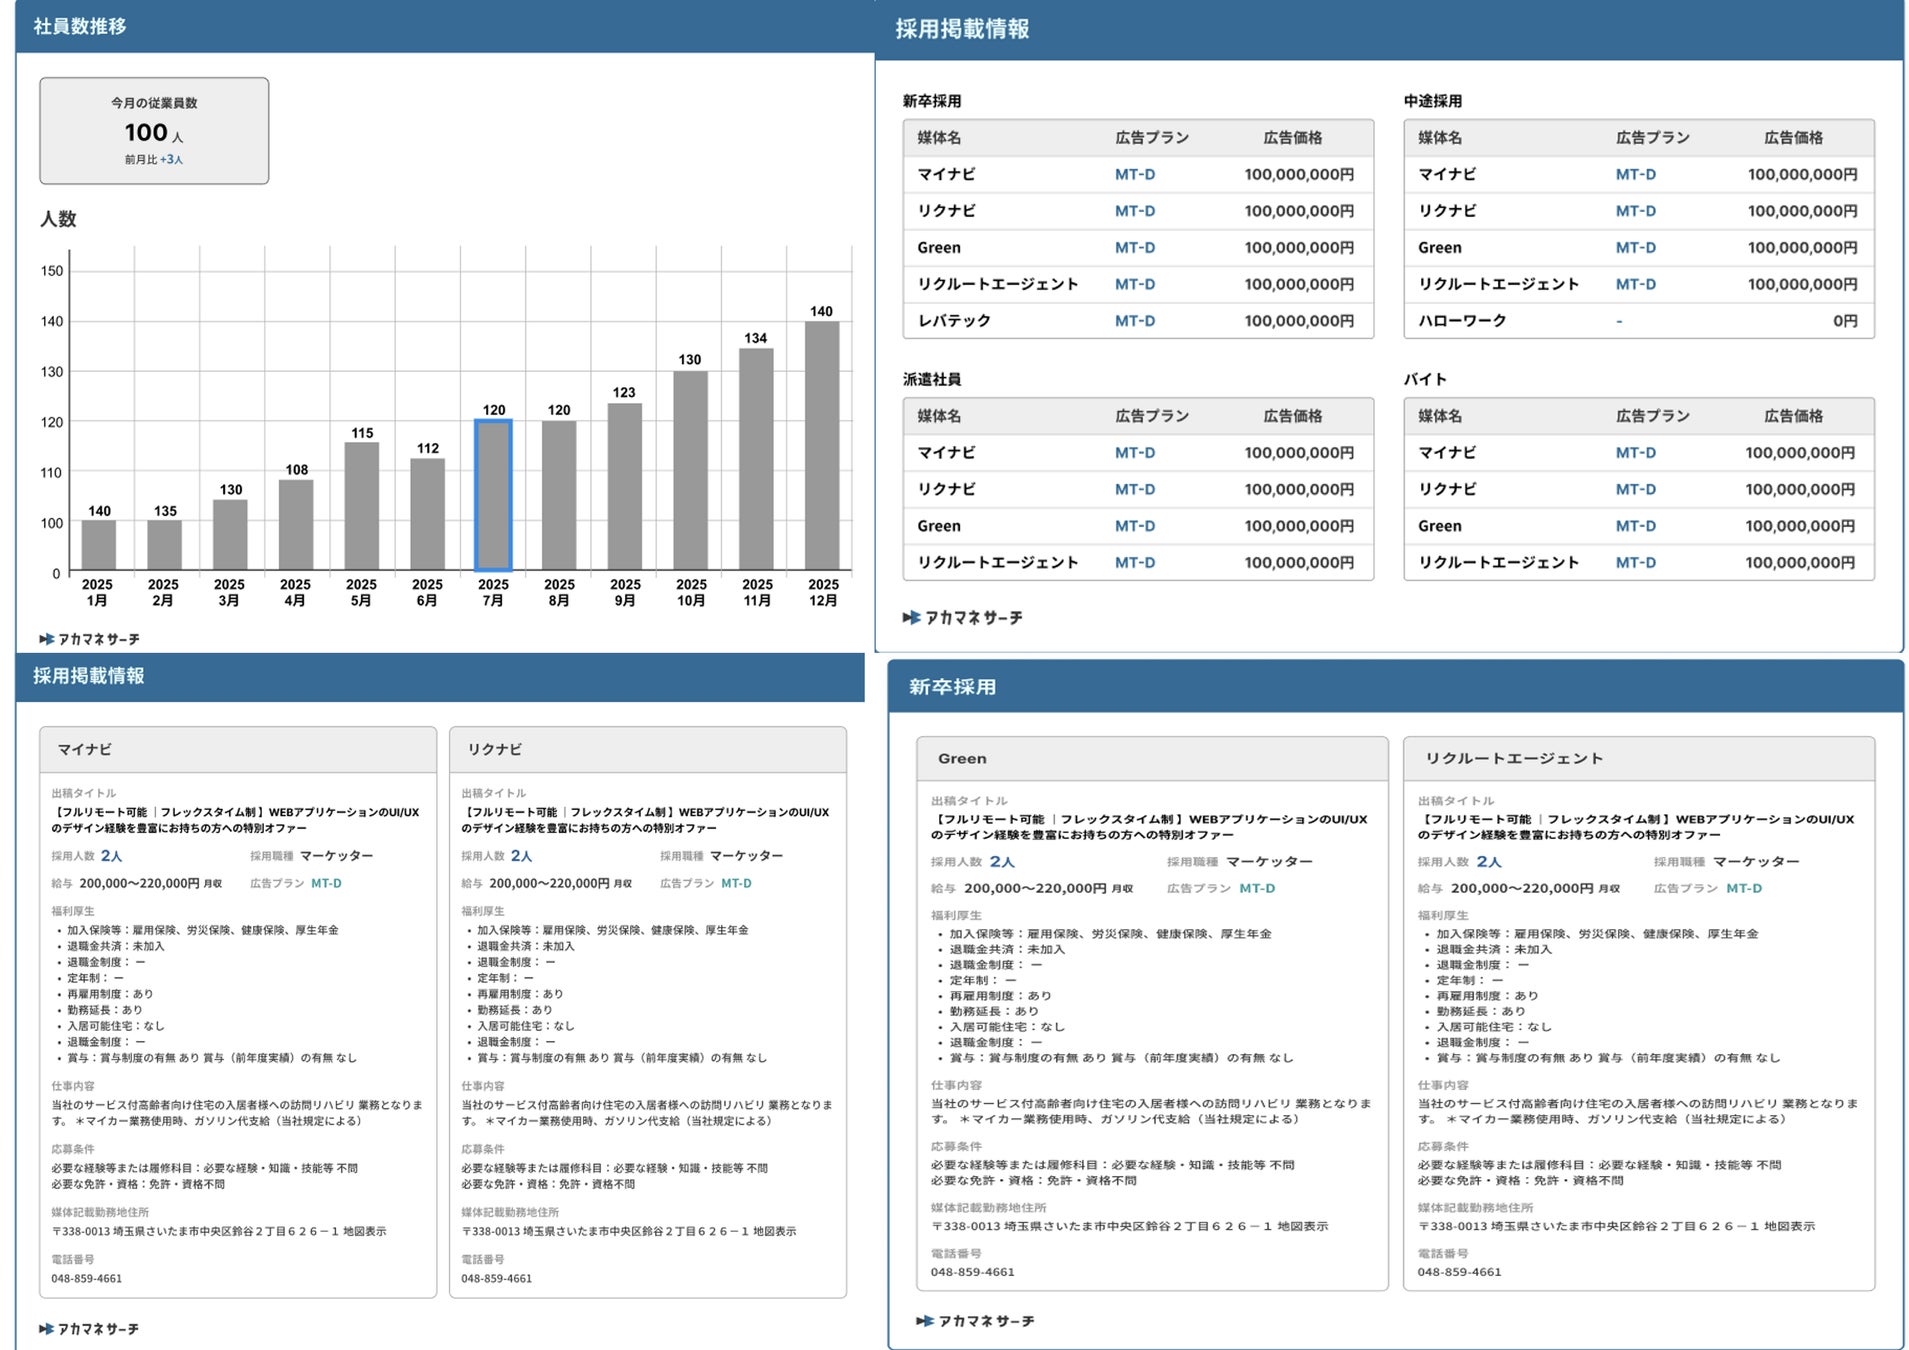Click the ハローワーク row in the 中途採用 table

click(1638, 321)
